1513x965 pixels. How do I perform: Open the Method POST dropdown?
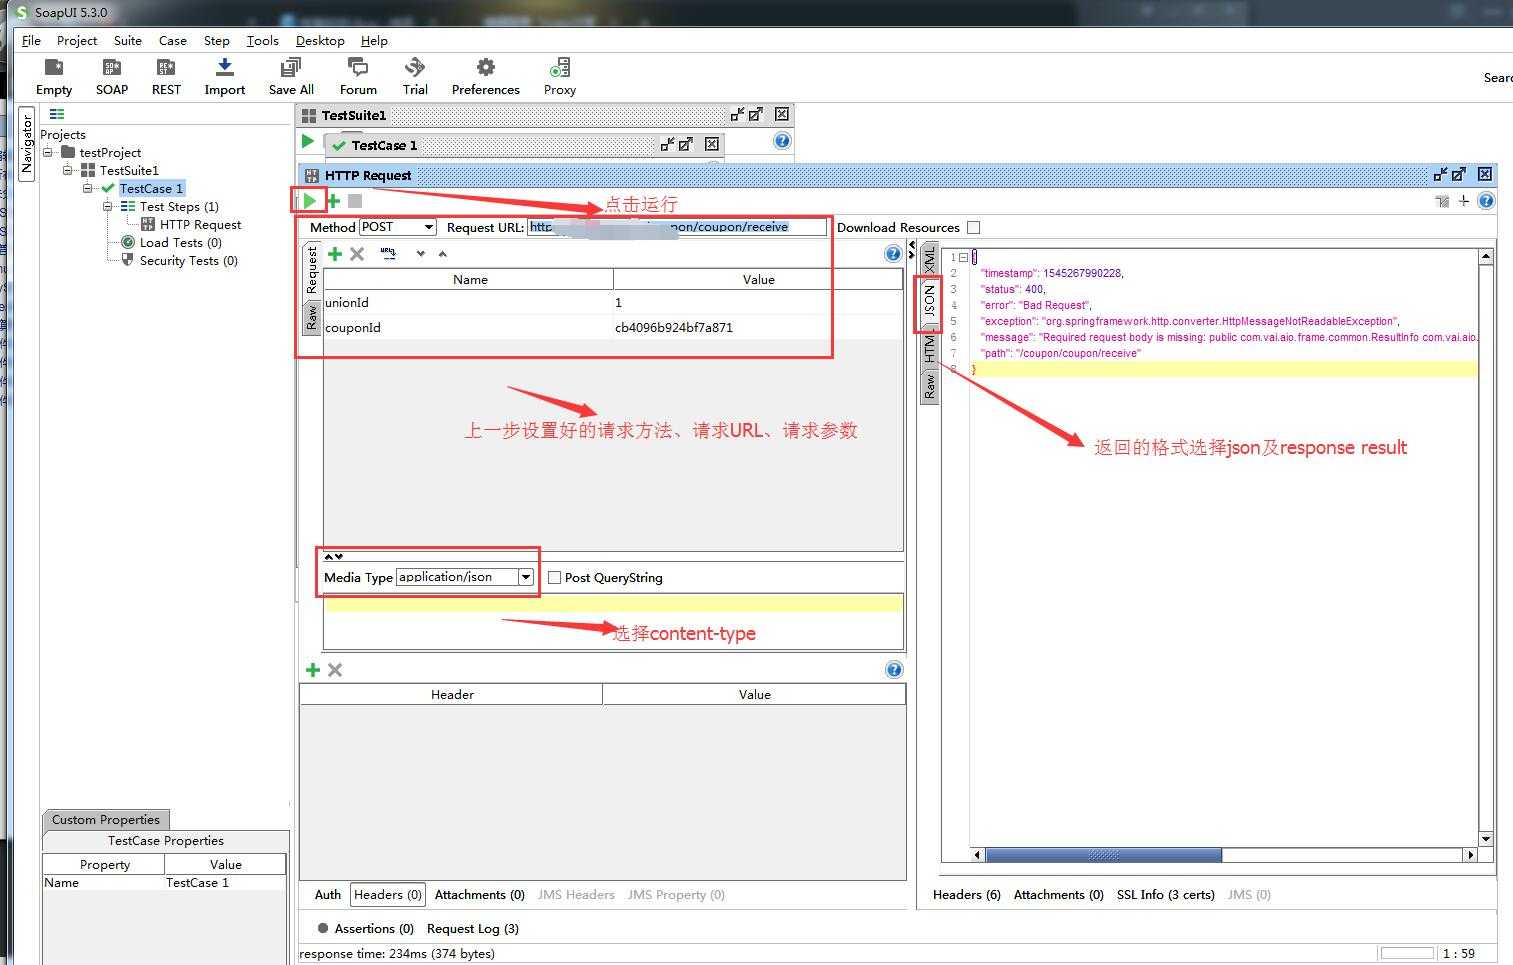pos(428,227)
